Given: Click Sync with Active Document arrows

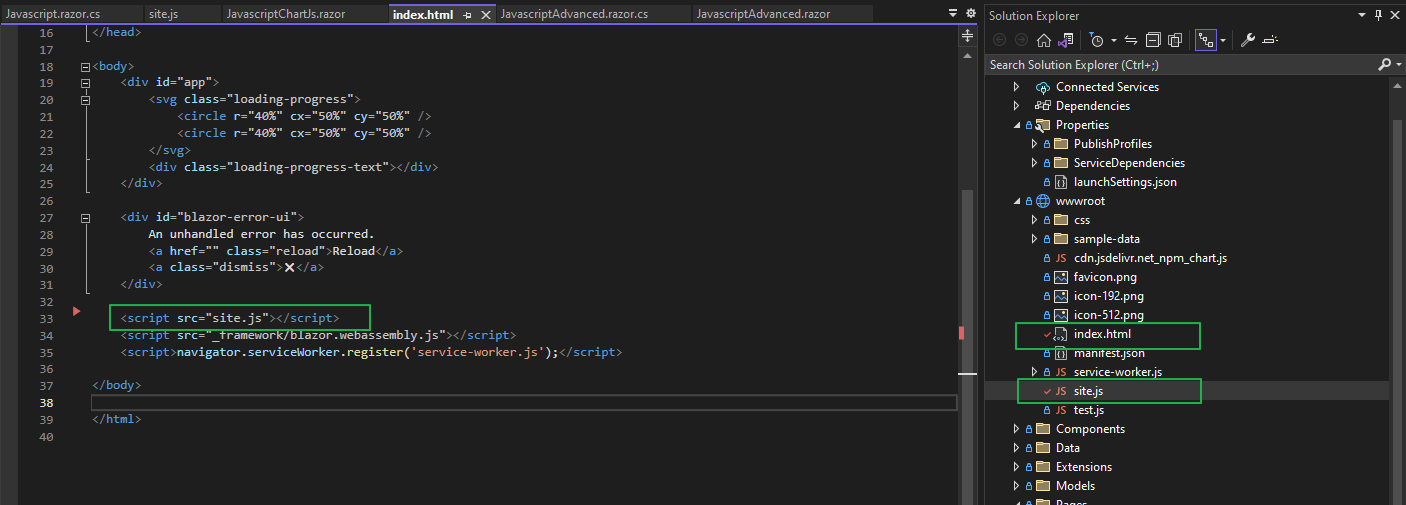Looking at the screenshot, I should point(1131,40).
